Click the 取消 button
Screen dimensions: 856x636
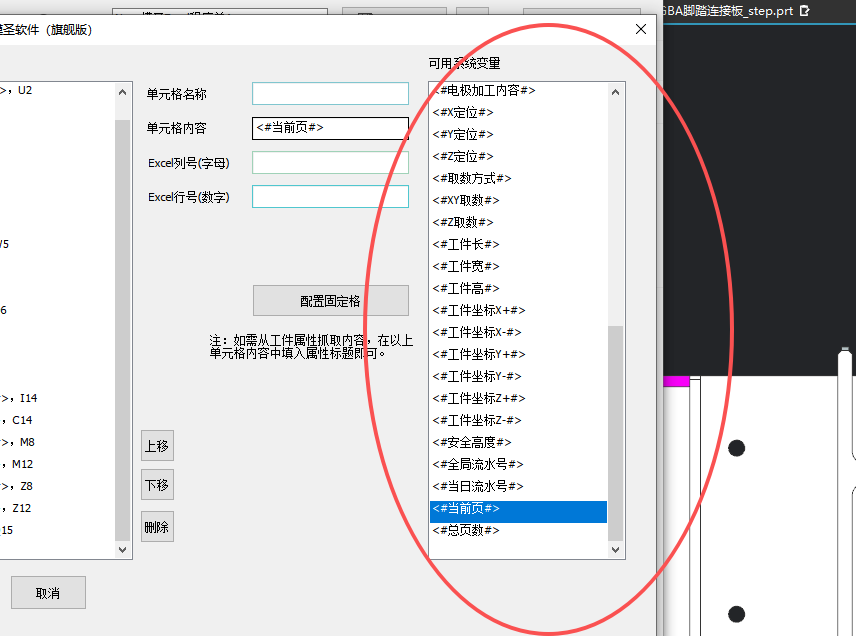[x=48, y=593]
